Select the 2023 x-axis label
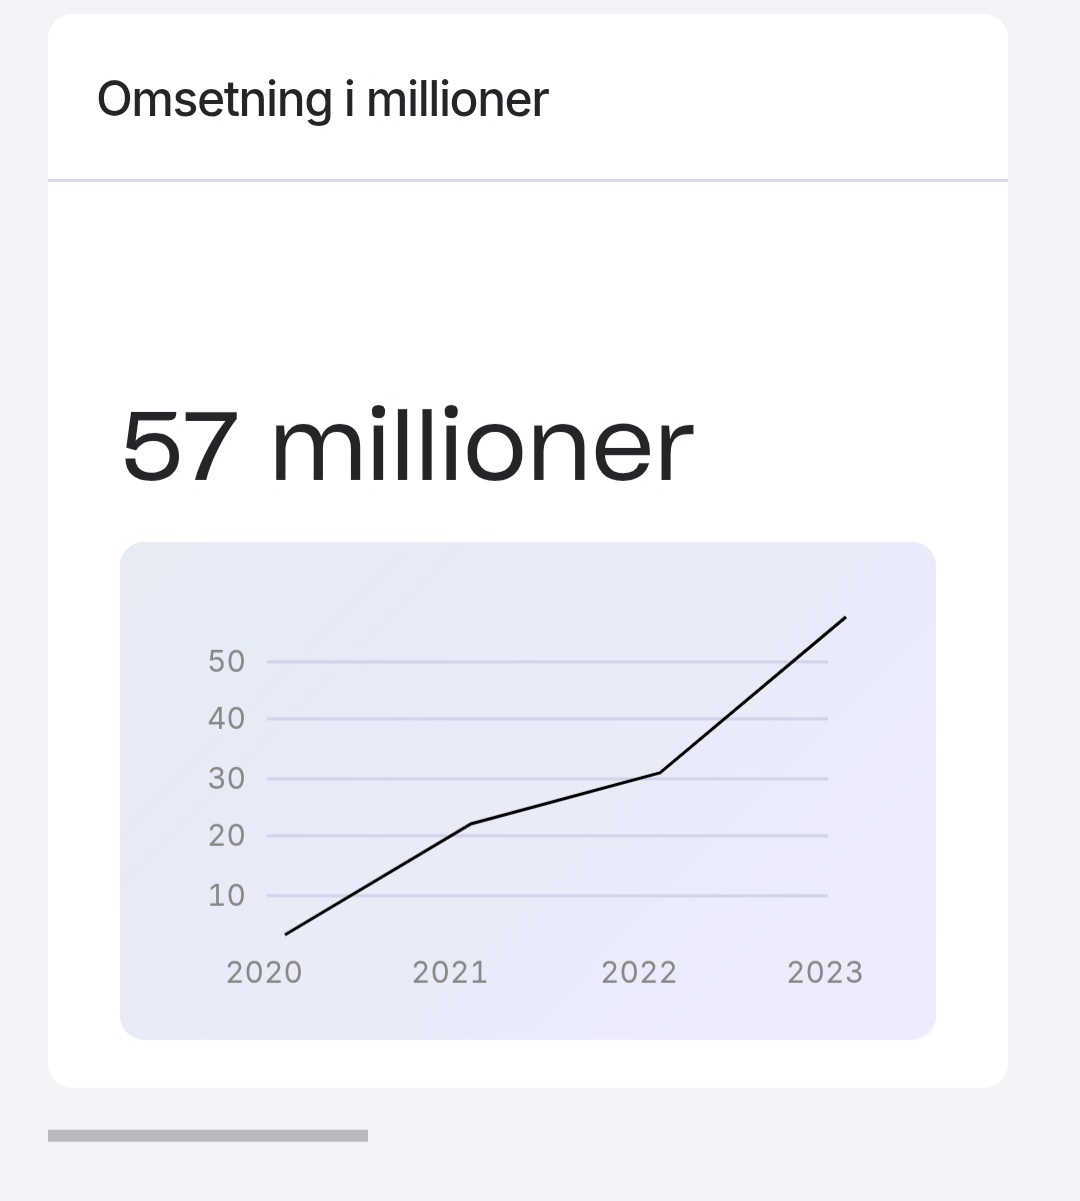The width and height of the screenshot is (1080, 1201). click(x=825, y=972)
